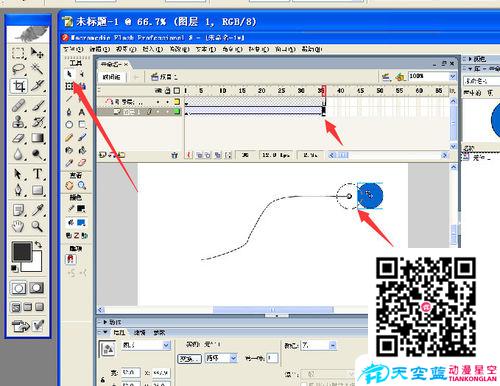The height and width of the screenshot is (386, 500).
Task: Pick the Flash Eraser tool
Action: pyautogui.click(x=82, y=163)
